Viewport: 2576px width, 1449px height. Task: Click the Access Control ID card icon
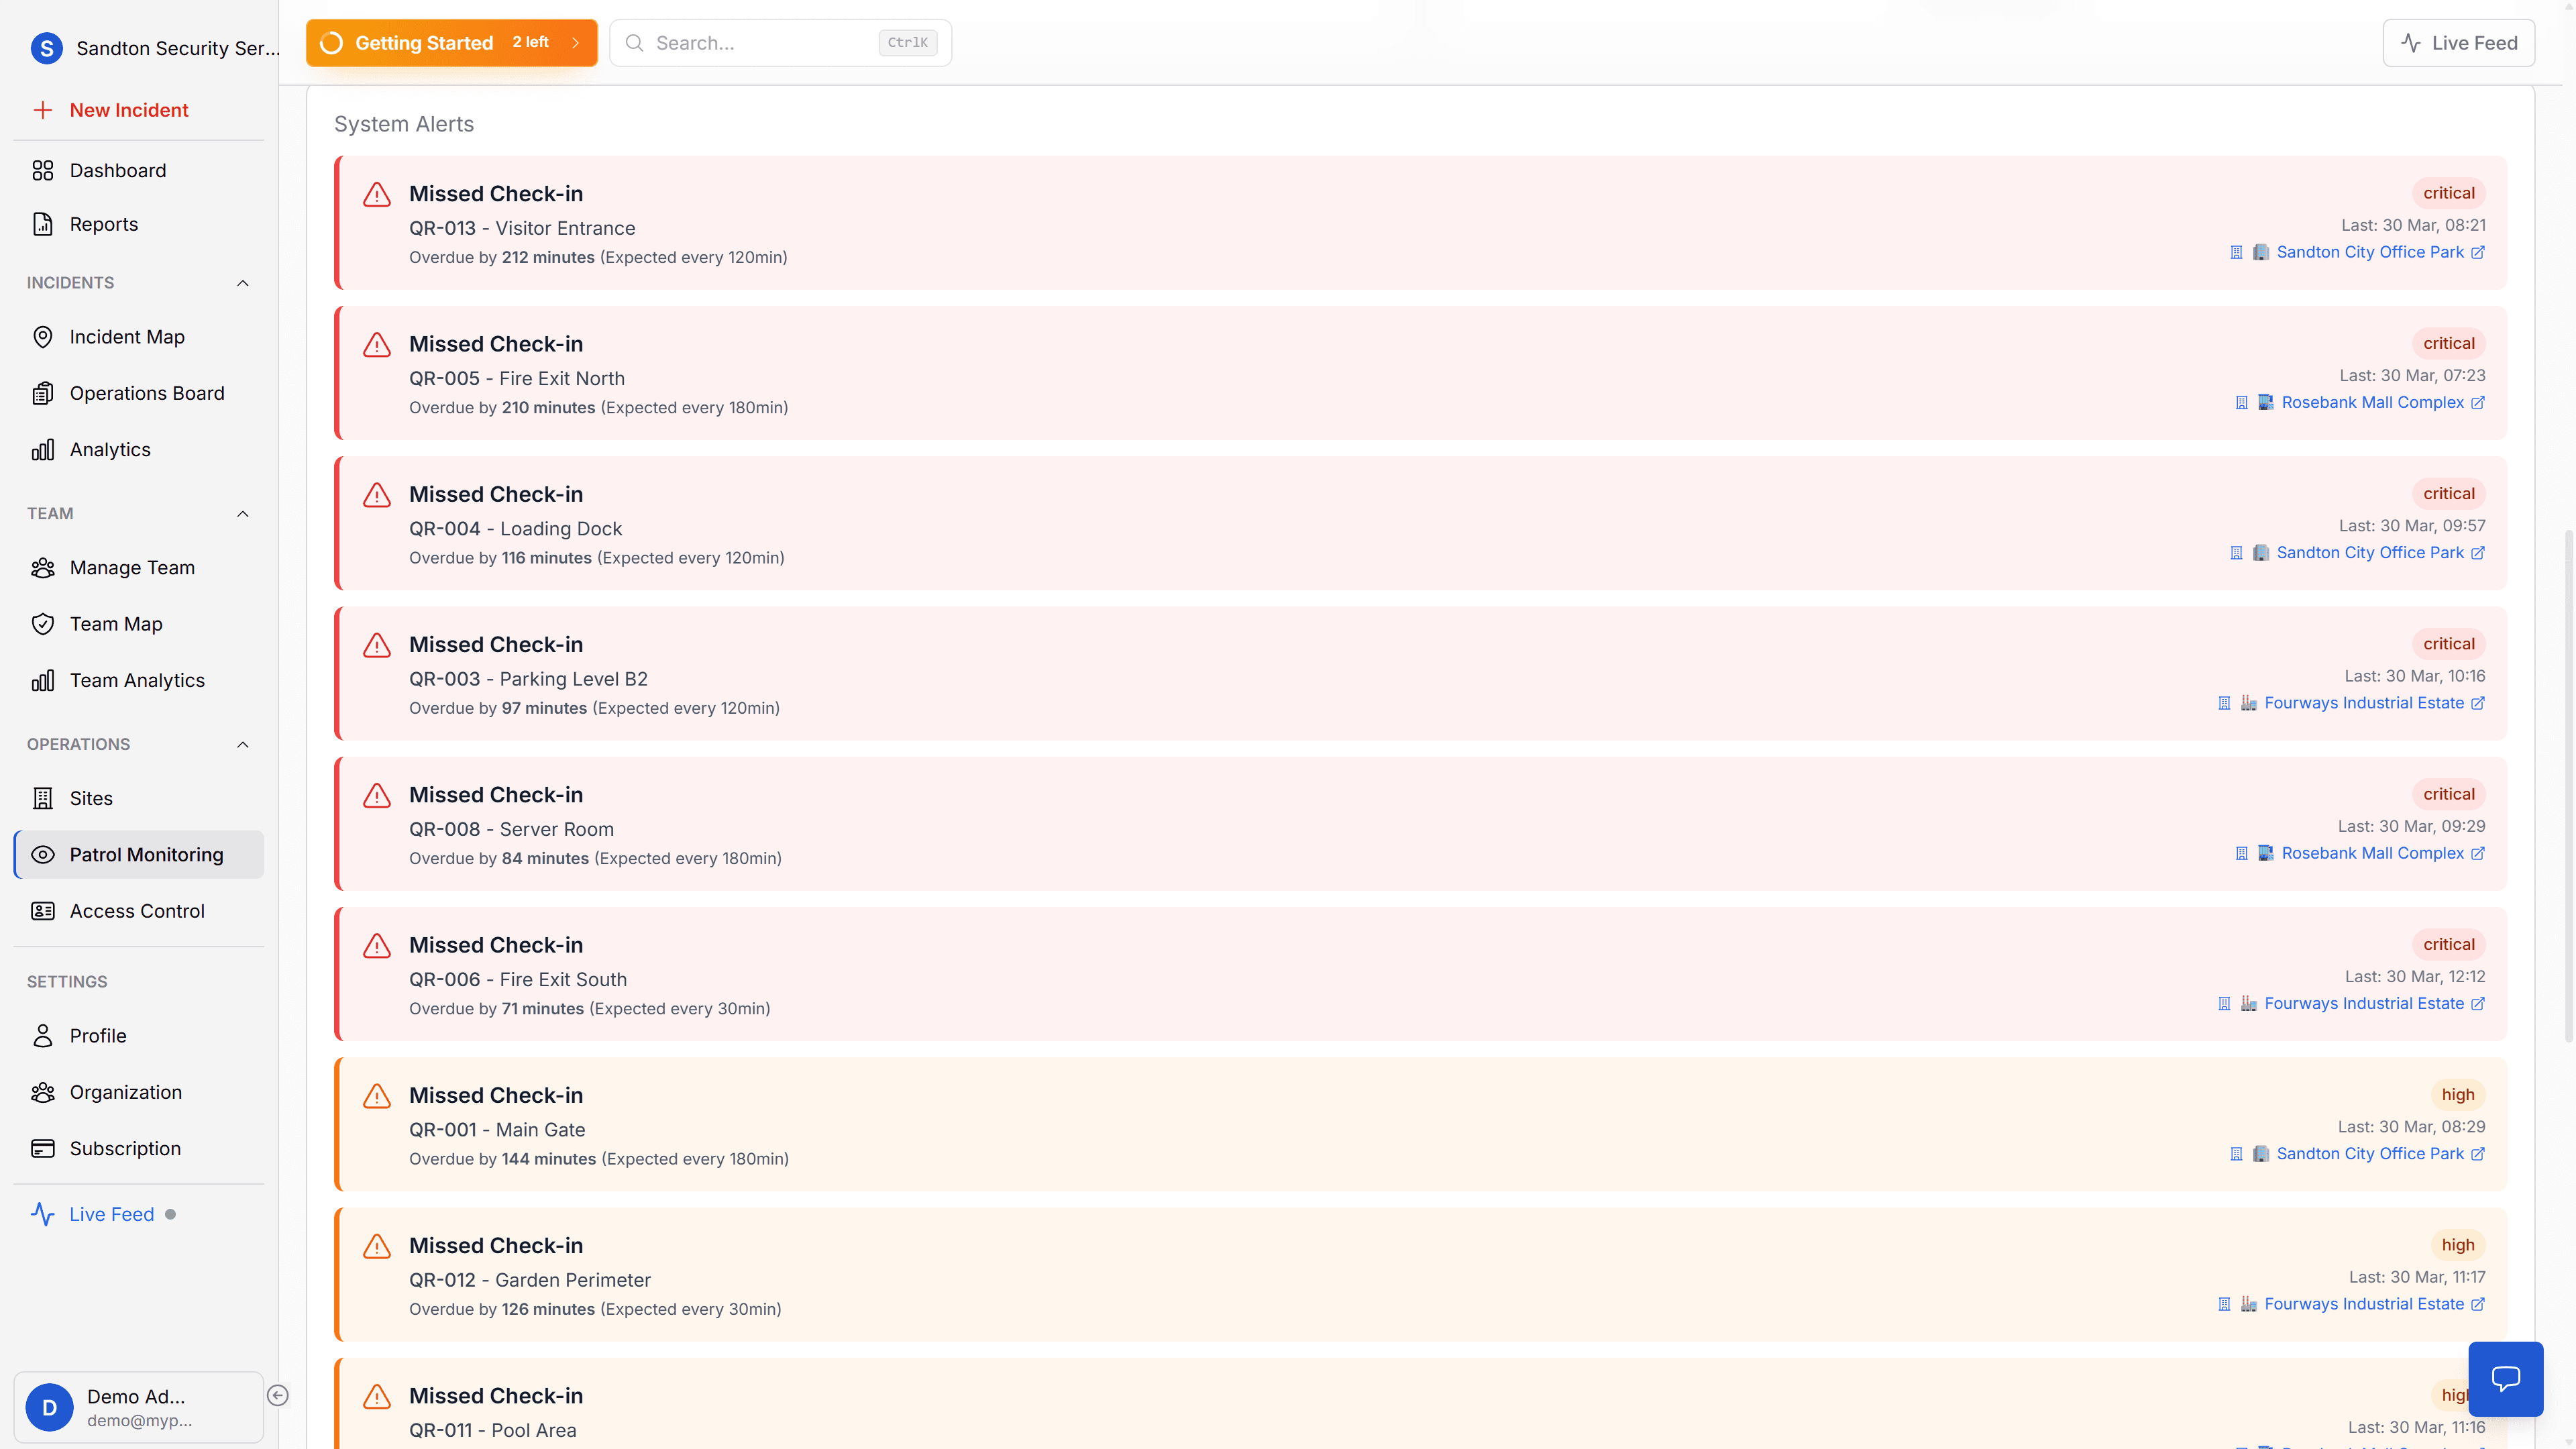[42, 911]
